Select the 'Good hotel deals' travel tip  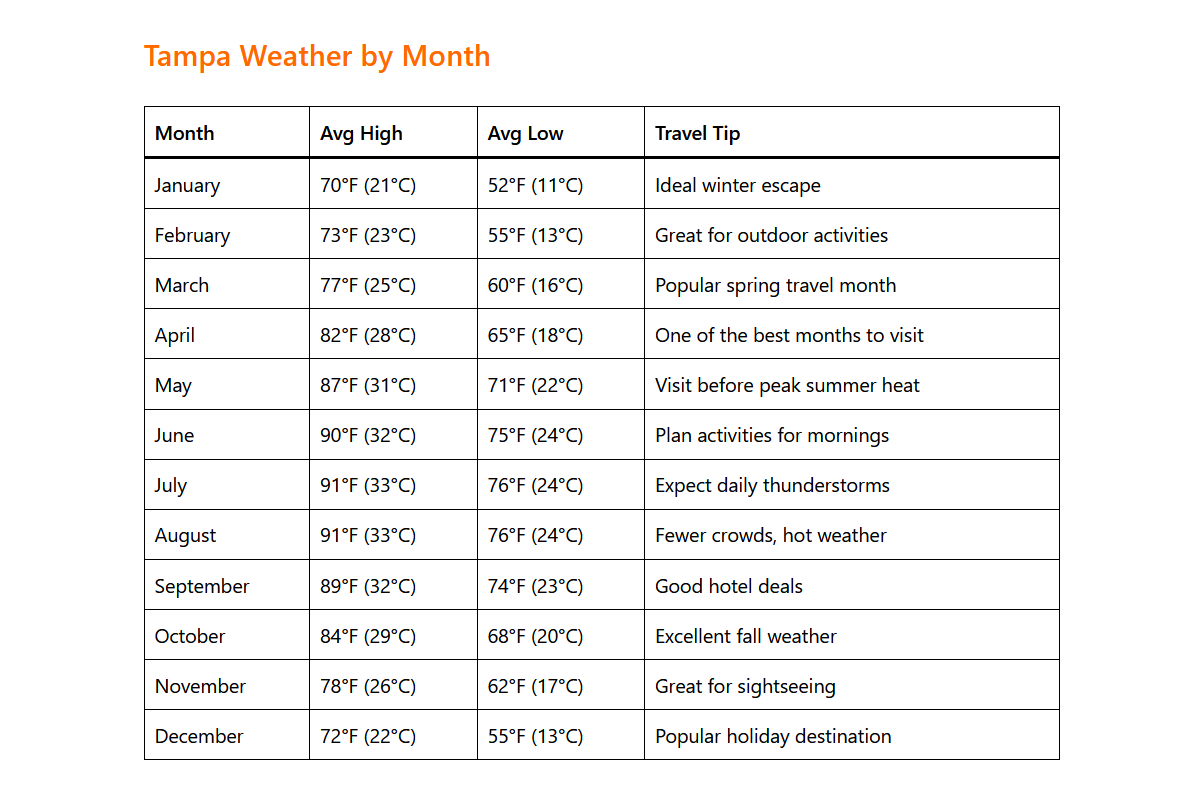[729, 586]
